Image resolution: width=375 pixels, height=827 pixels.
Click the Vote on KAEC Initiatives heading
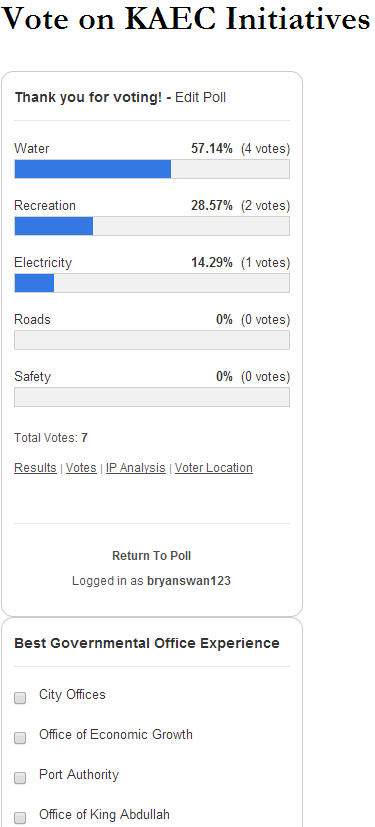187,19
